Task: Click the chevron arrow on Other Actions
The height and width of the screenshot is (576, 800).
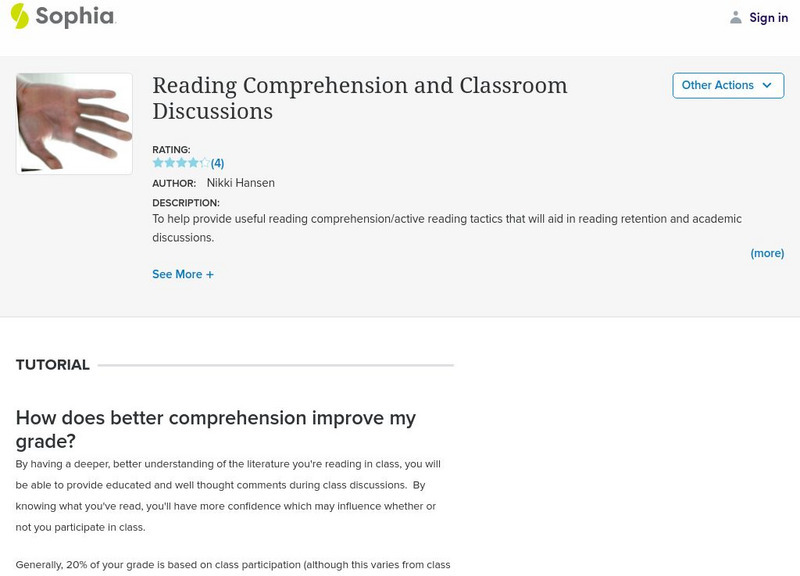Action: point(767,86)
